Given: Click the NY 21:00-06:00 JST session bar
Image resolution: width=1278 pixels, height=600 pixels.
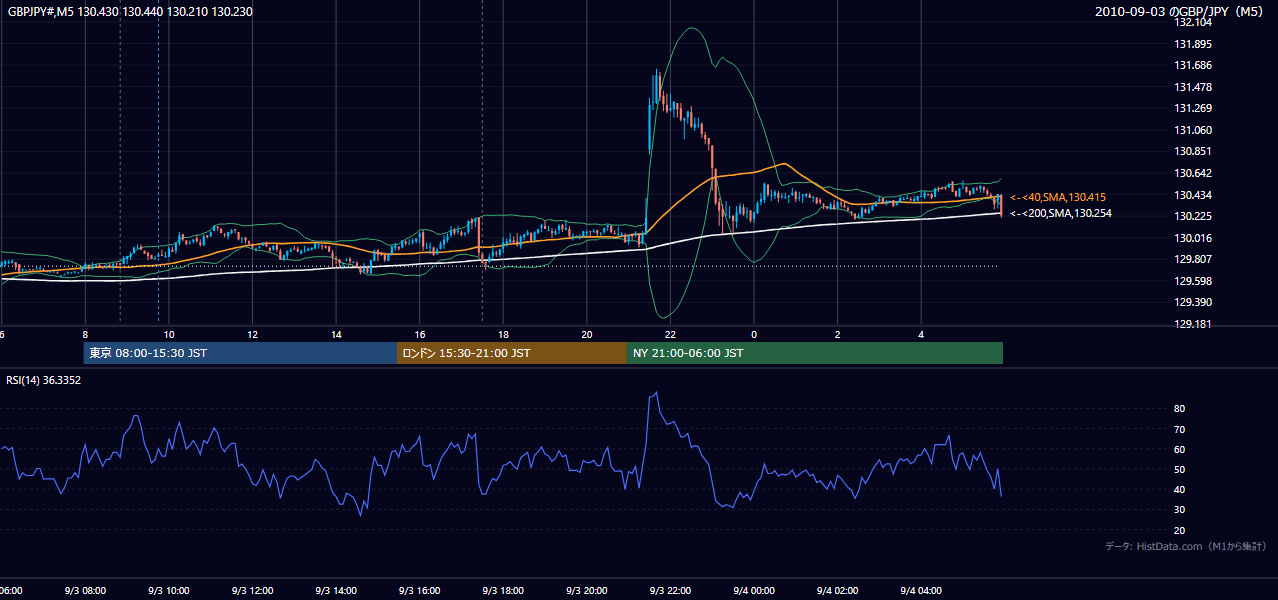Looking at the screenshot, I should (815, 353).
